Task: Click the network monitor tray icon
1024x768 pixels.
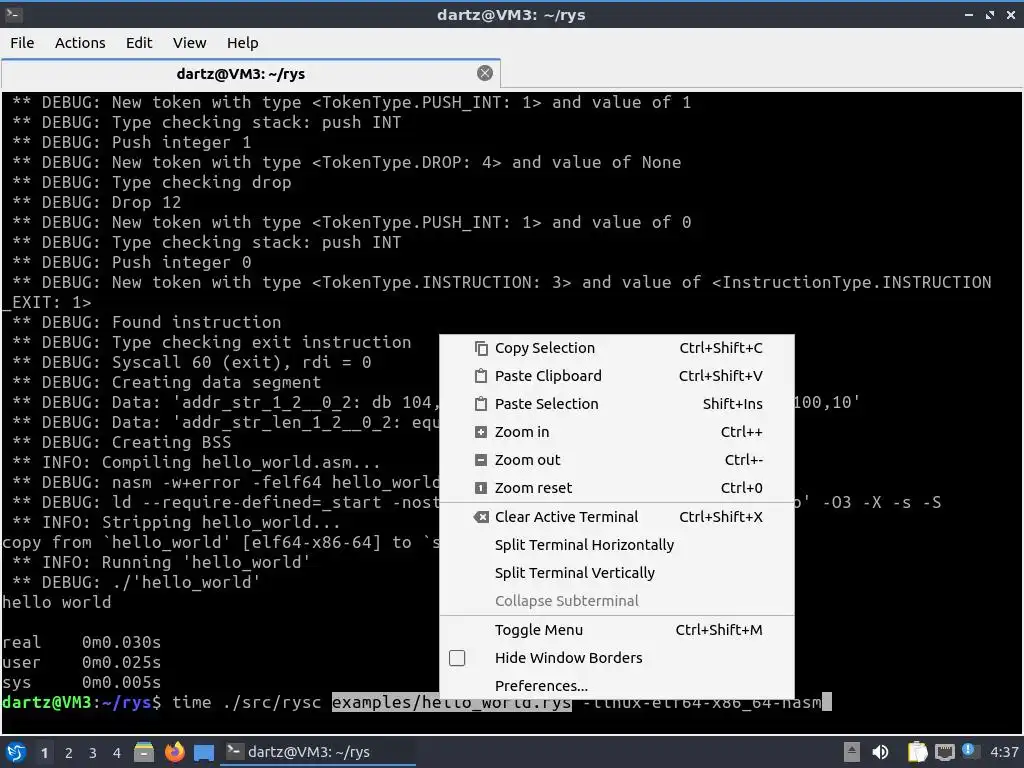Action: (944, 753)
